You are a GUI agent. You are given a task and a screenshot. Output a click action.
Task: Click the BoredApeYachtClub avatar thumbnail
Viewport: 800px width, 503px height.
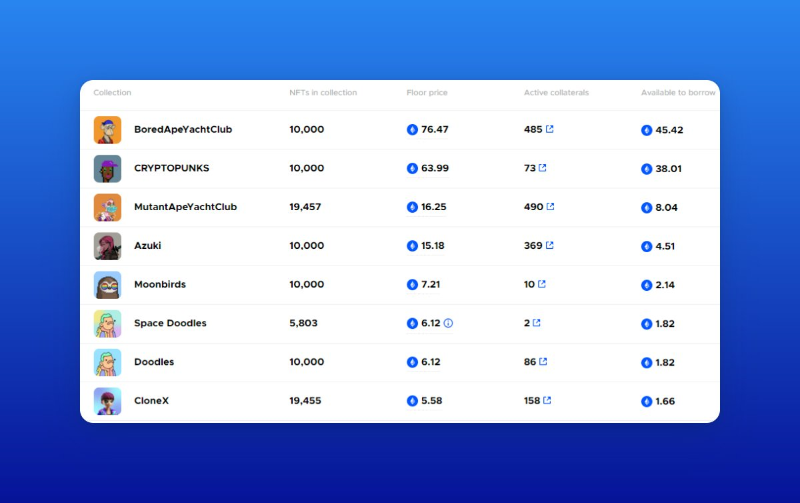108,130
